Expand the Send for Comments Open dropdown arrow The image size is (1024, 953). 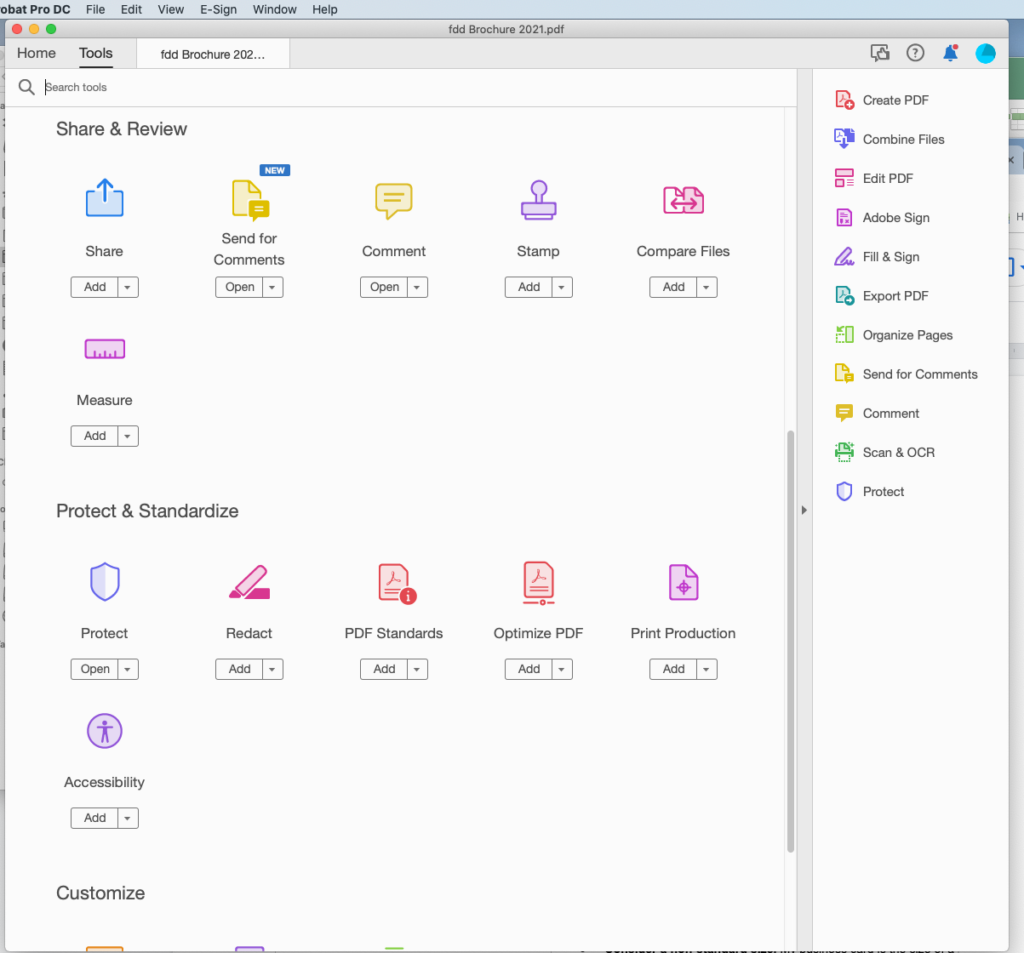(273, 287)
